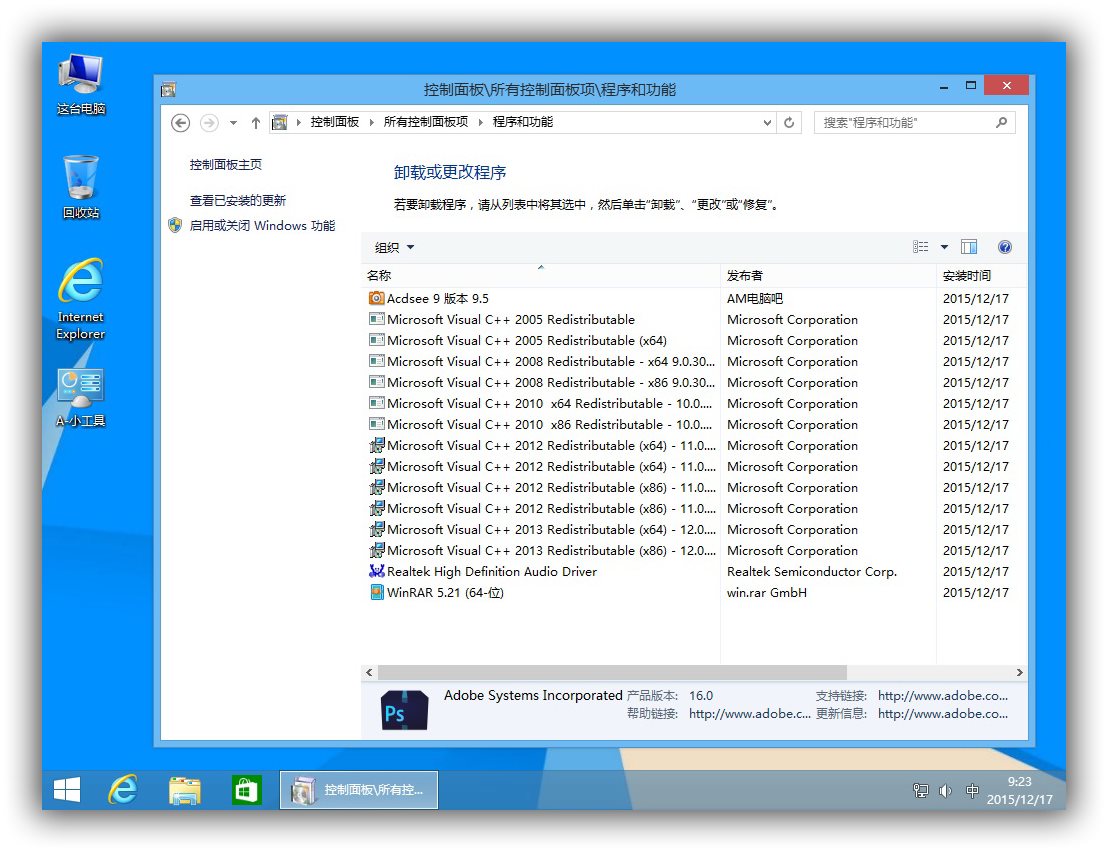Click the magnifier icon in the search box
This screenshot has height=852, width=1108.
(x=1001, y=122)
